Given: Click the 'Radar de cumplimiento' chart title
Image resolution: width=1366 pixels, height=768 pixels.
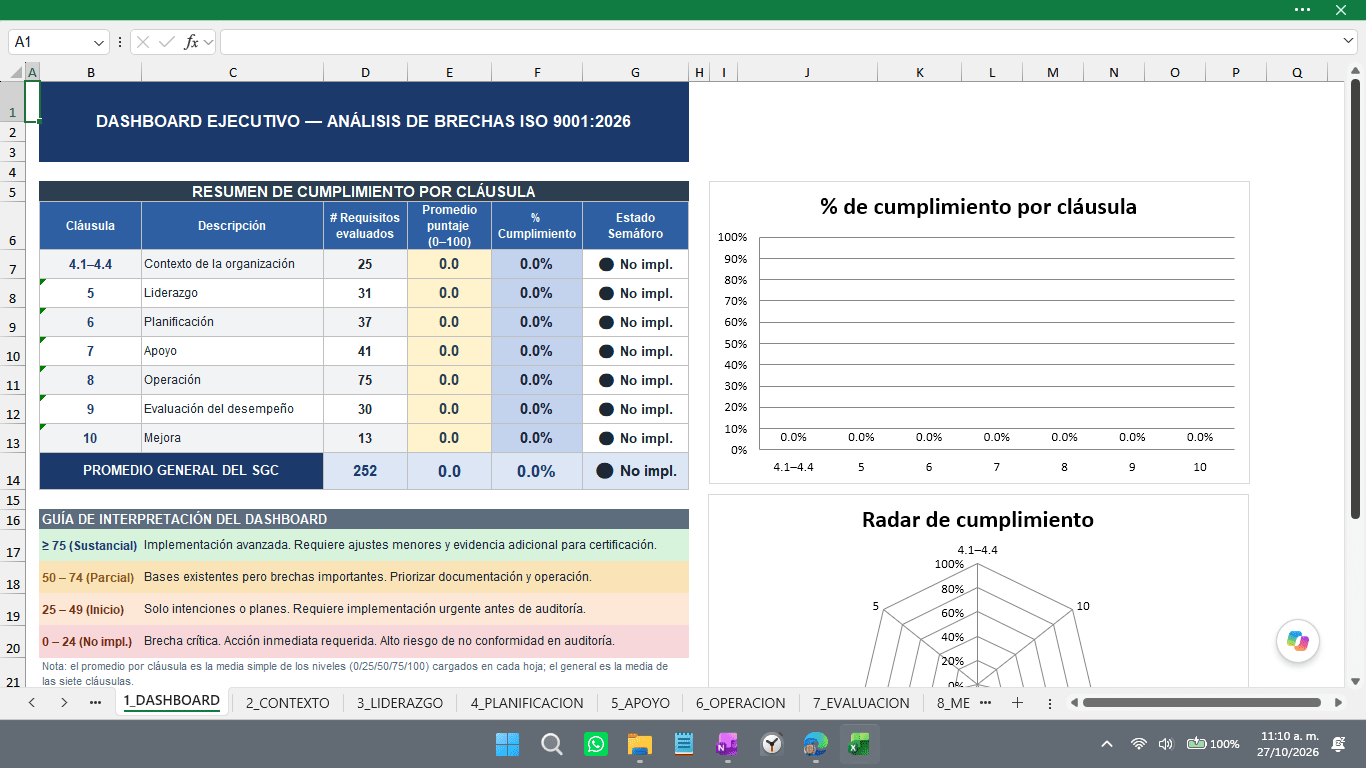Looking at the screenshot, I should (x=978, y=520).
